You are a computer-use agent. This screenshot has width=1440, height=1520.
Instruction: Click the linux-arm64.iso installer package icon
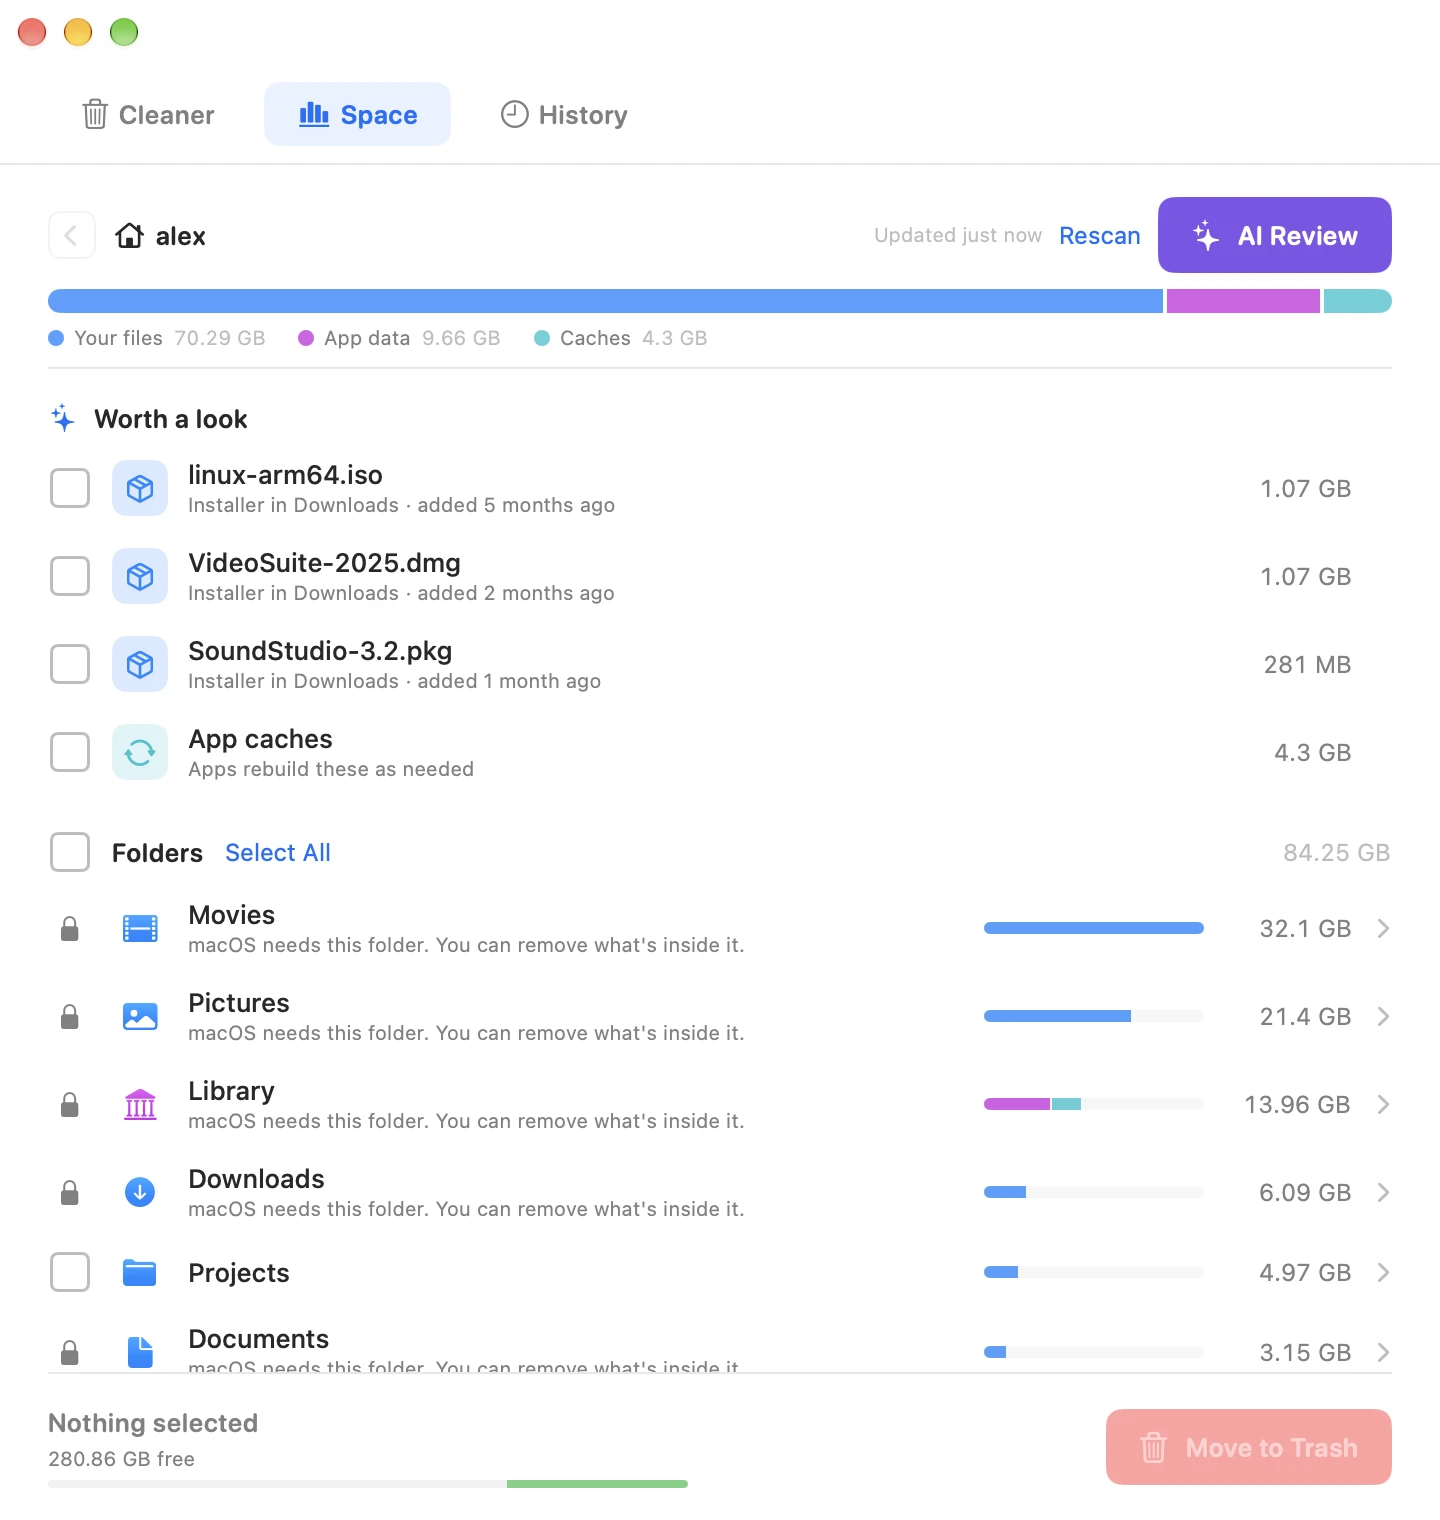[x=140, y=488]
